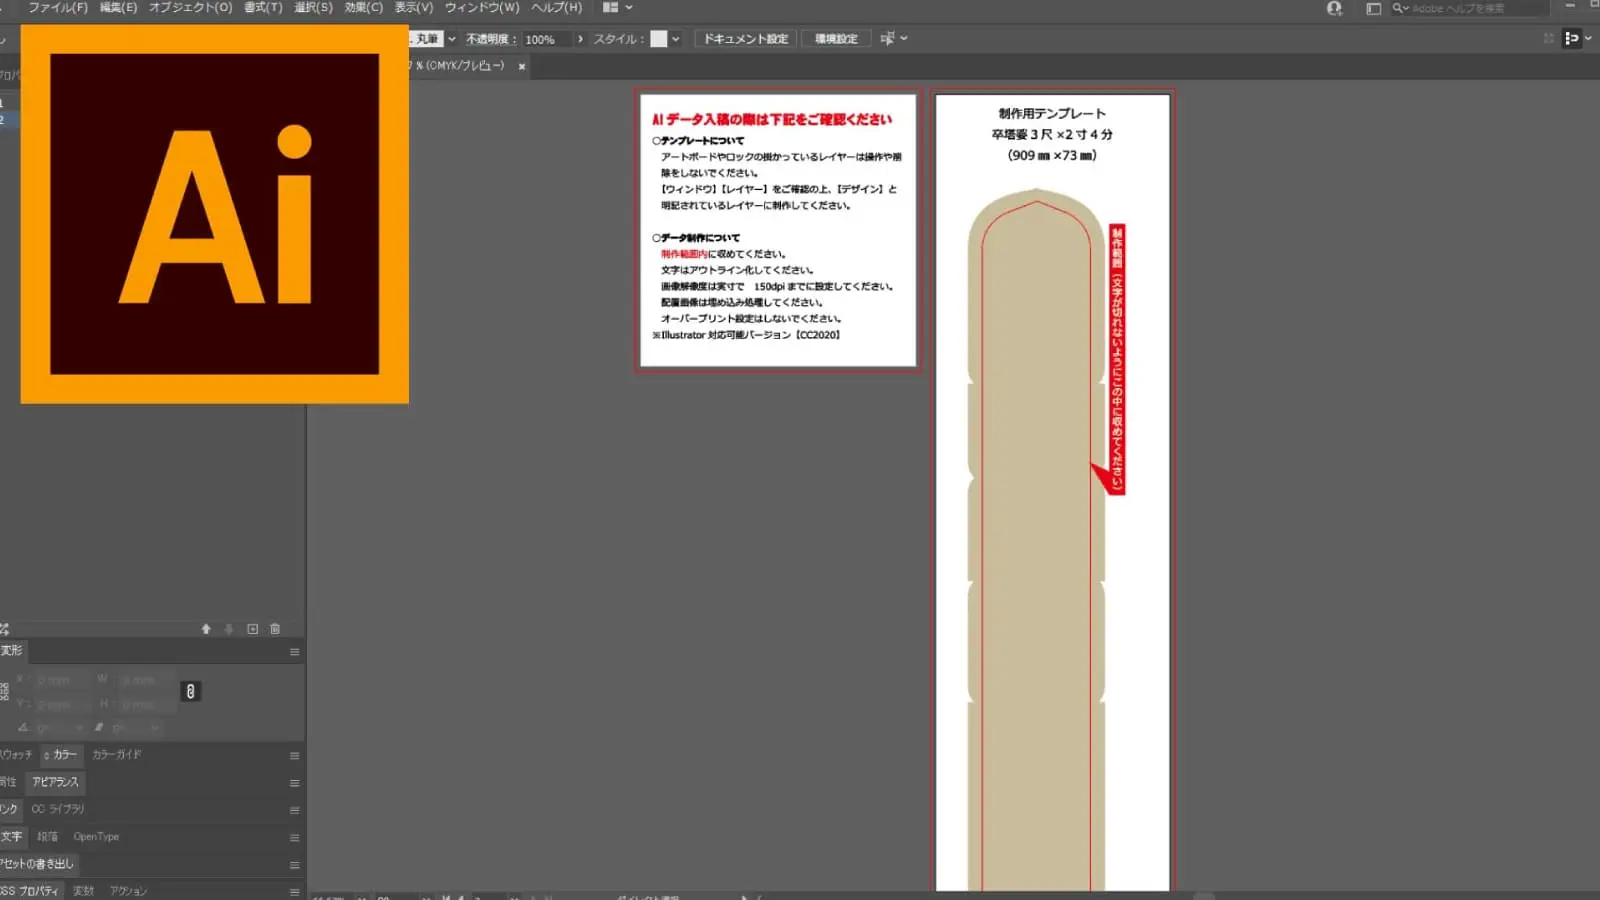Click the delete artboard trash icon
The height and width of the screenshot is (900, 1600).
(x=275, y=629)
